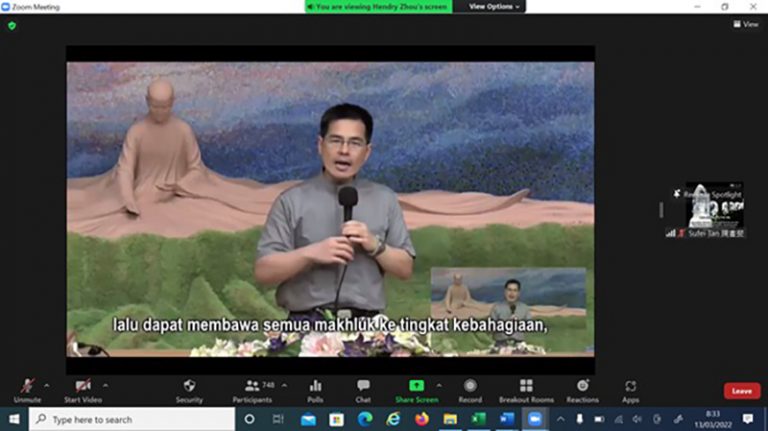Open the Reactions menu
The height and width of the screenshot is (431, 768).
click(582, 390)
